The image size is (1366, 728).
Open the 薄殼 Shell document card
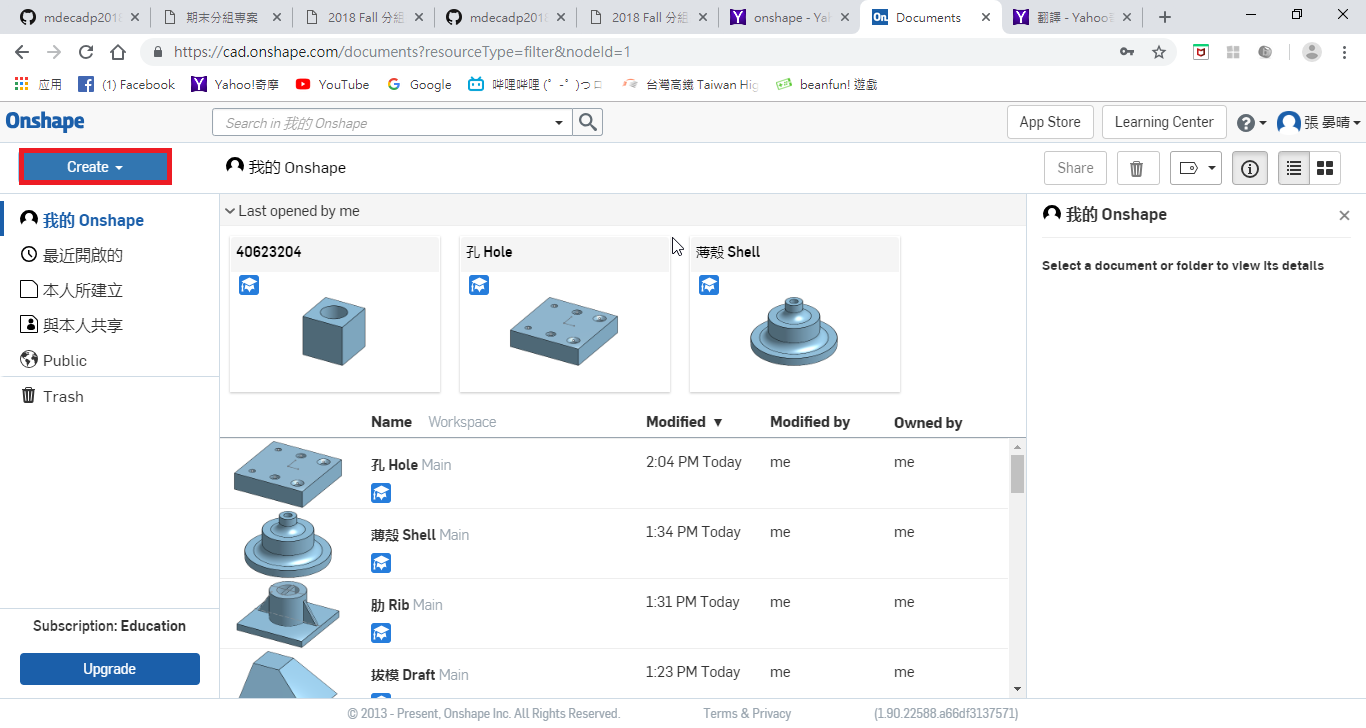point(795,314)
